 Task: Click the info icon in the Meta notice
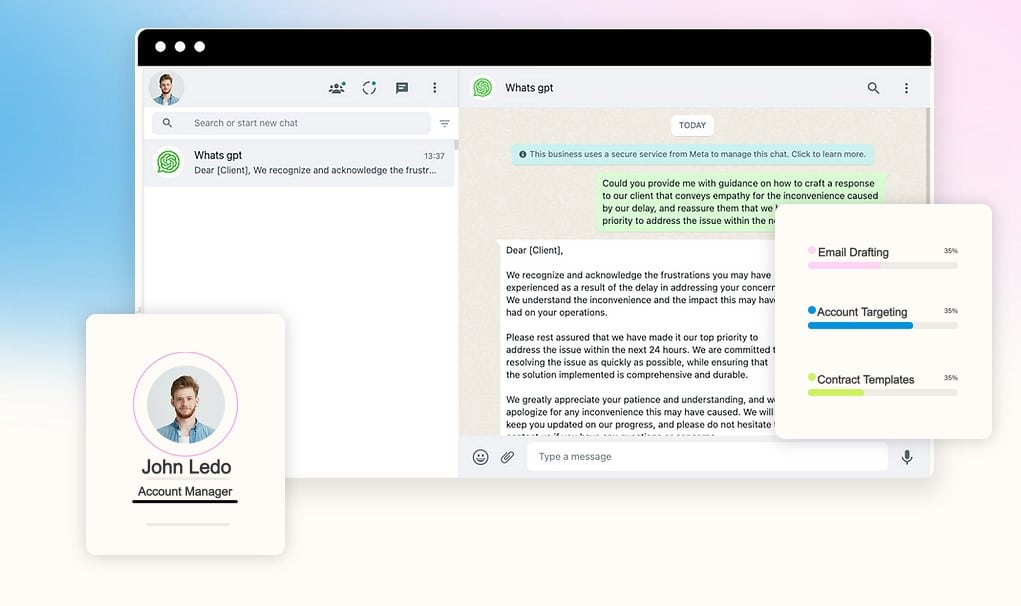tap(522, 154)
